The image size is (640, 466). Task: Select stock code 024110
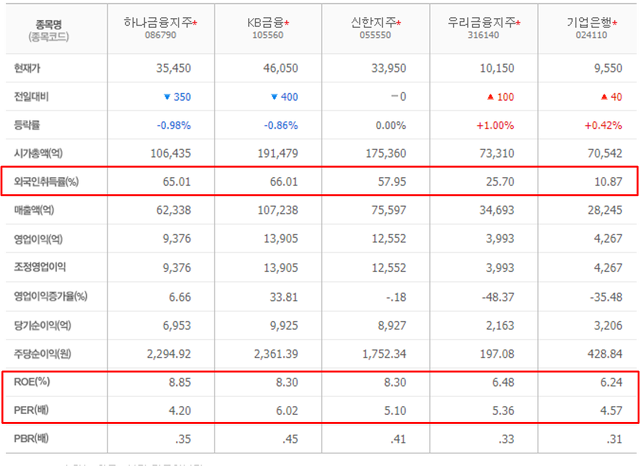591,35
